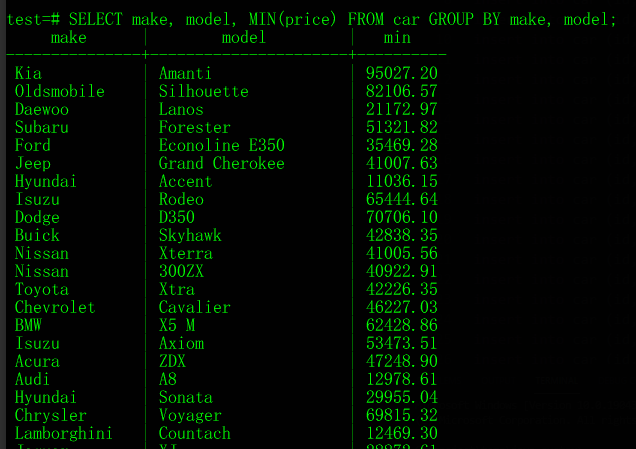Screen dimensions: 636x449
Task: Click the 'Lanos' model cell
Action: [181, 110]
